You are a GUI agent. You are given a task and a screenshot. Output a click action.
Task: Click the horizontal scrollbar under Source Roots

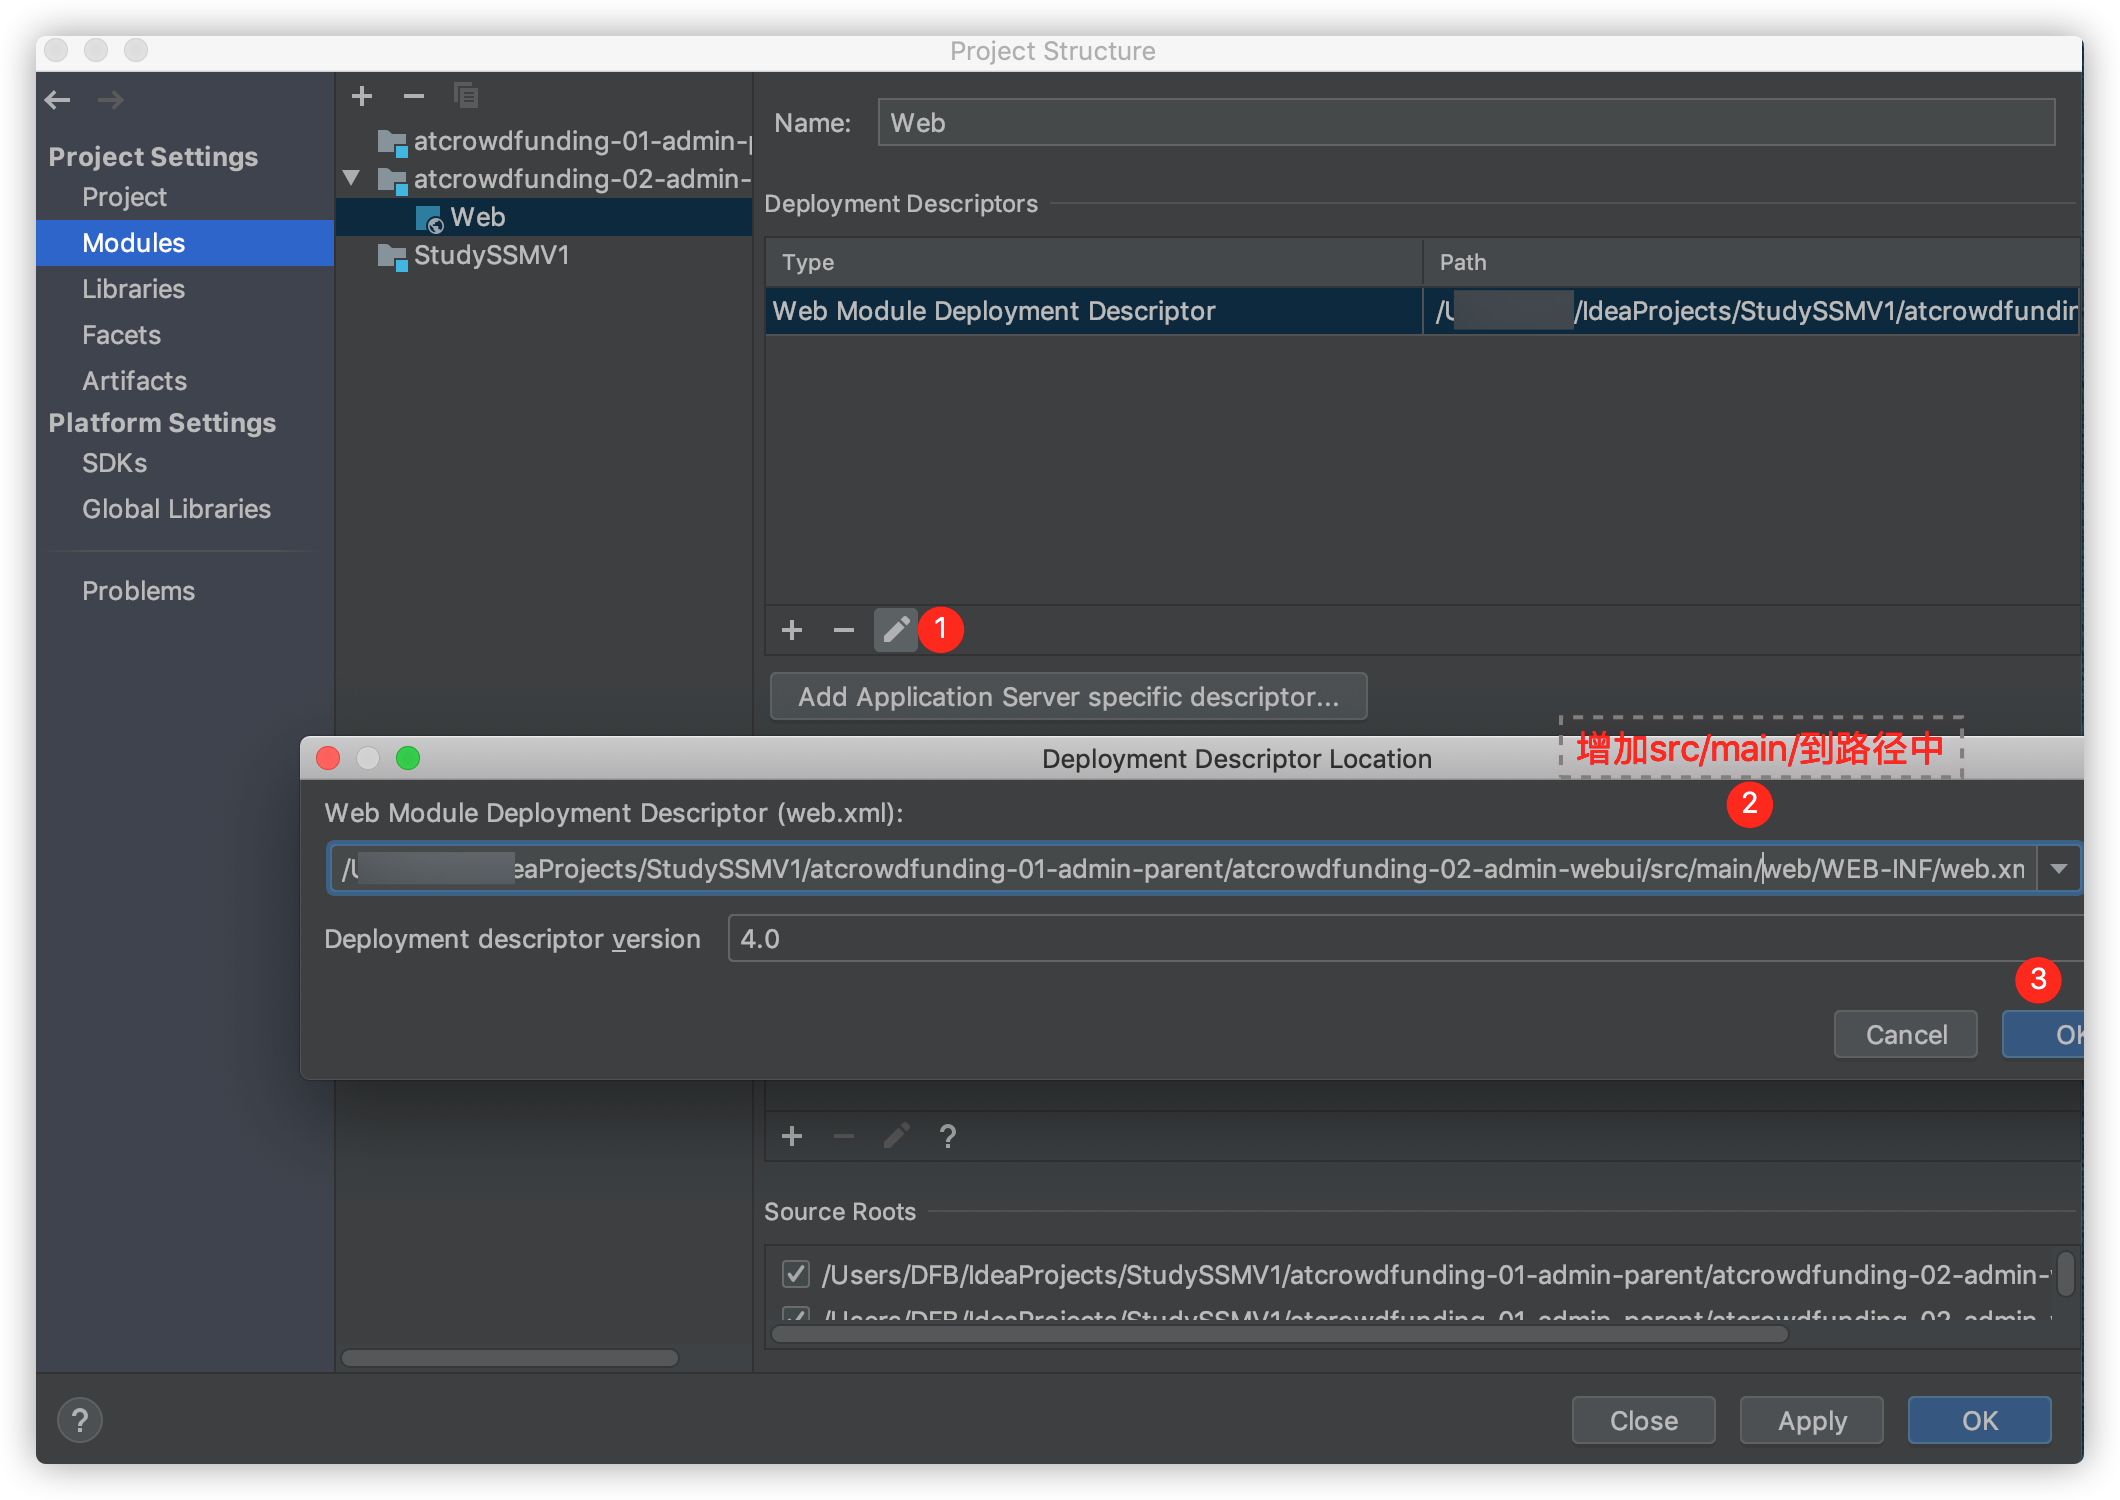tap(1280, 1335)
